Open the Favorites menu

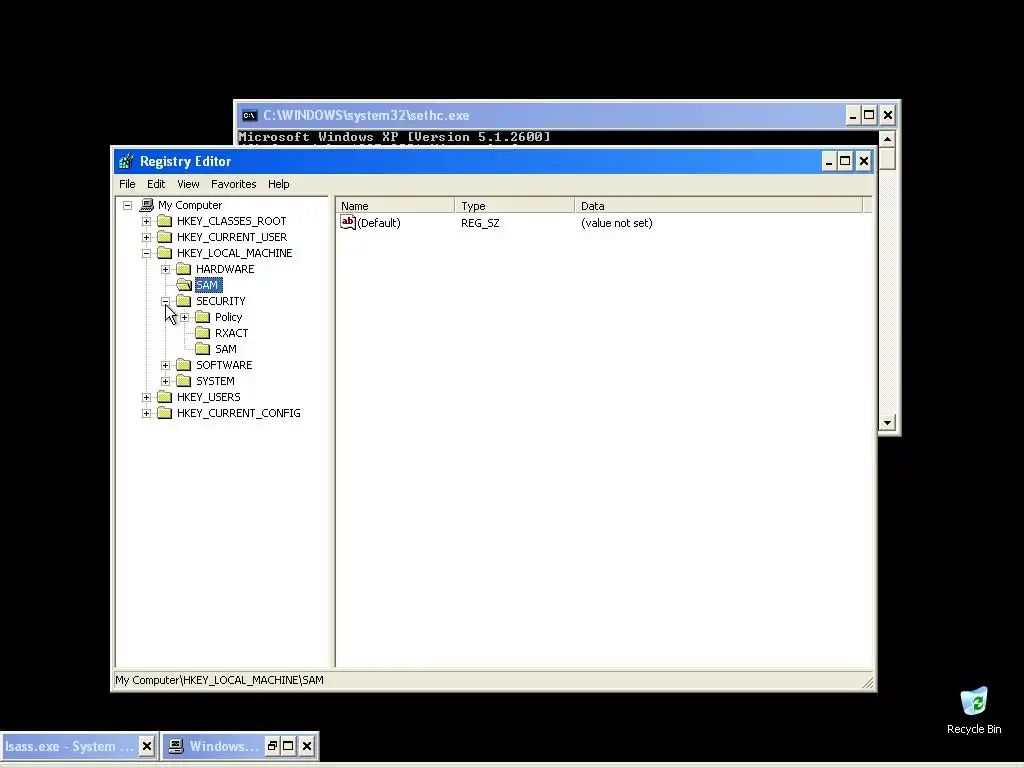[x=234, y=184]
